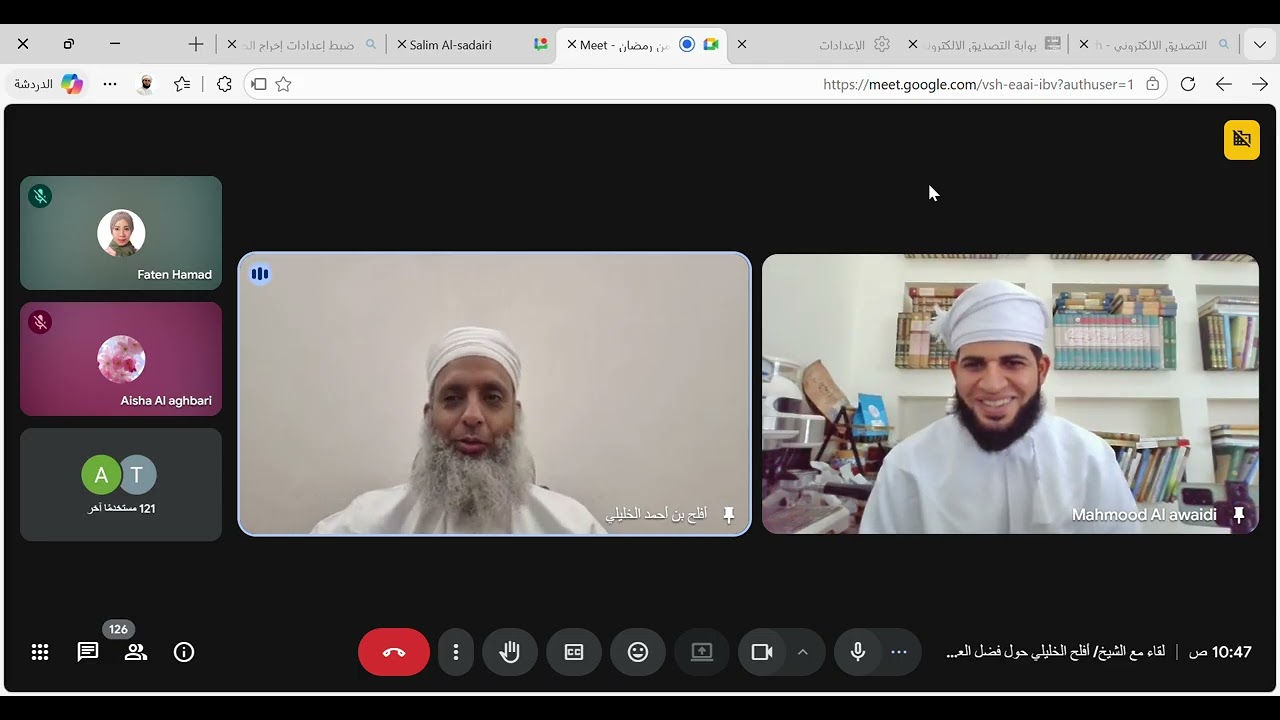Unpin Mahmood Al awaidi video tile
Viewport: 1280px width, 720px height.
[x=1239, y=515]
